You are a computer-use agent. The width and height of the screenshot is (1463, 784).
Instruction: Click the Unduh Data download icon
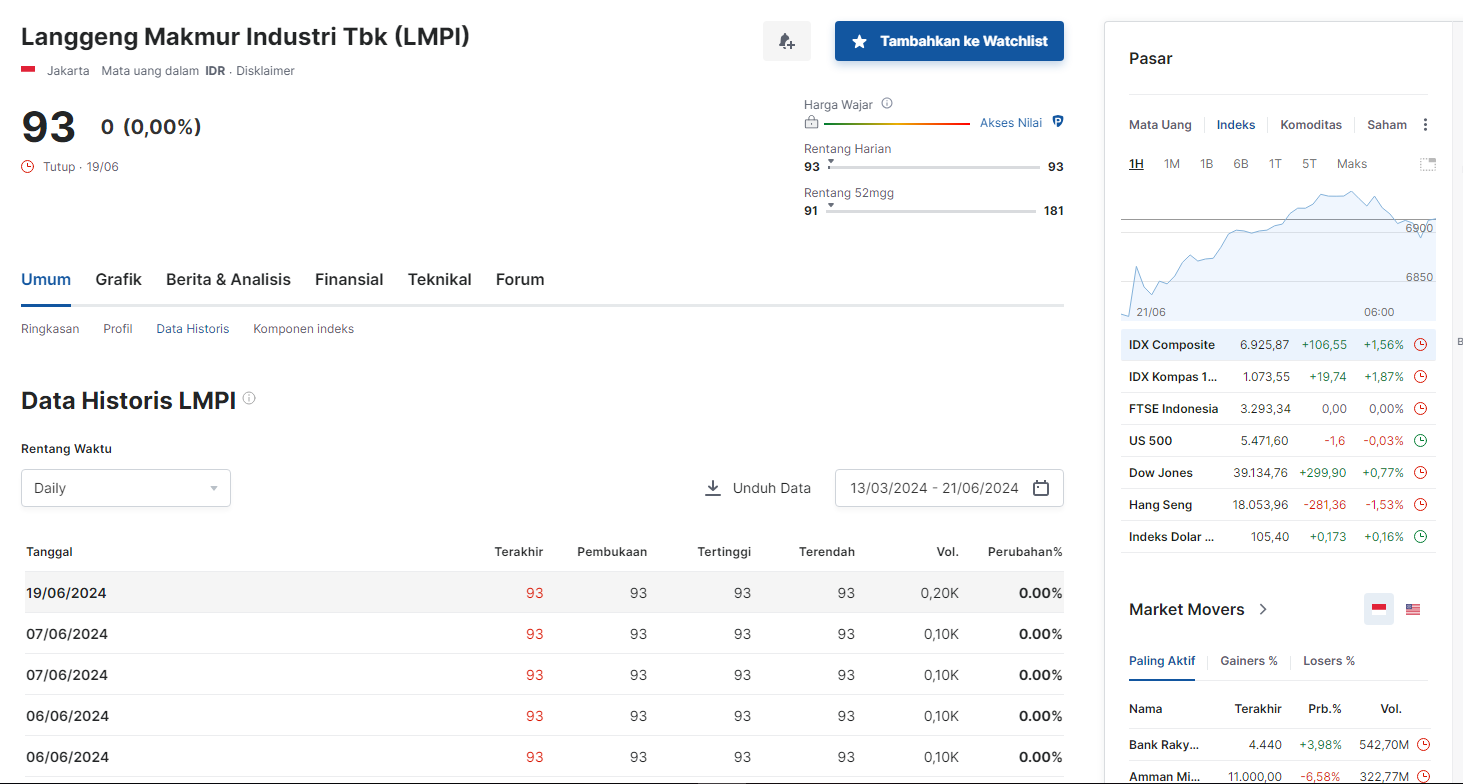tap(713, 488)
